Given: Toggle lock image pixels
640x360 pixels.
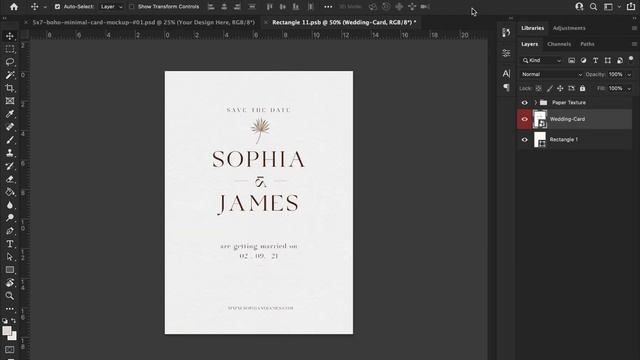Looking at the screenshot, I should coord(550,88).
